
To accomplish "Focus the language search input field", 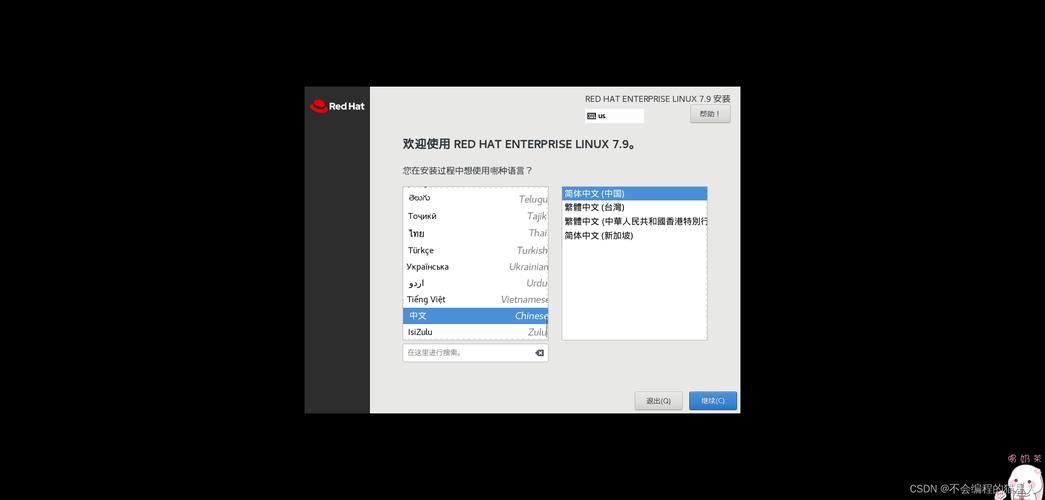I will tap(475, 353).
